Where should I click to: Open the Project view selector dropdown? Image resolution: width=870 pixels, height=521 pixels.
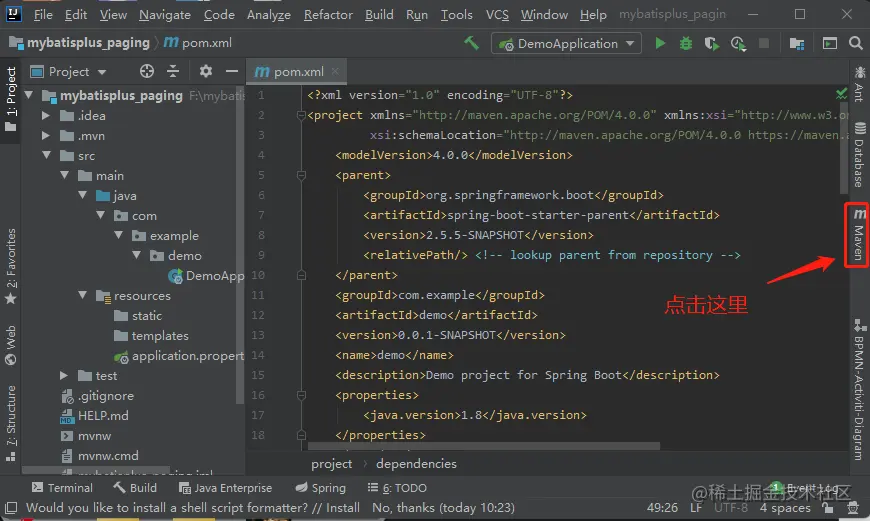tap(68, 72)
